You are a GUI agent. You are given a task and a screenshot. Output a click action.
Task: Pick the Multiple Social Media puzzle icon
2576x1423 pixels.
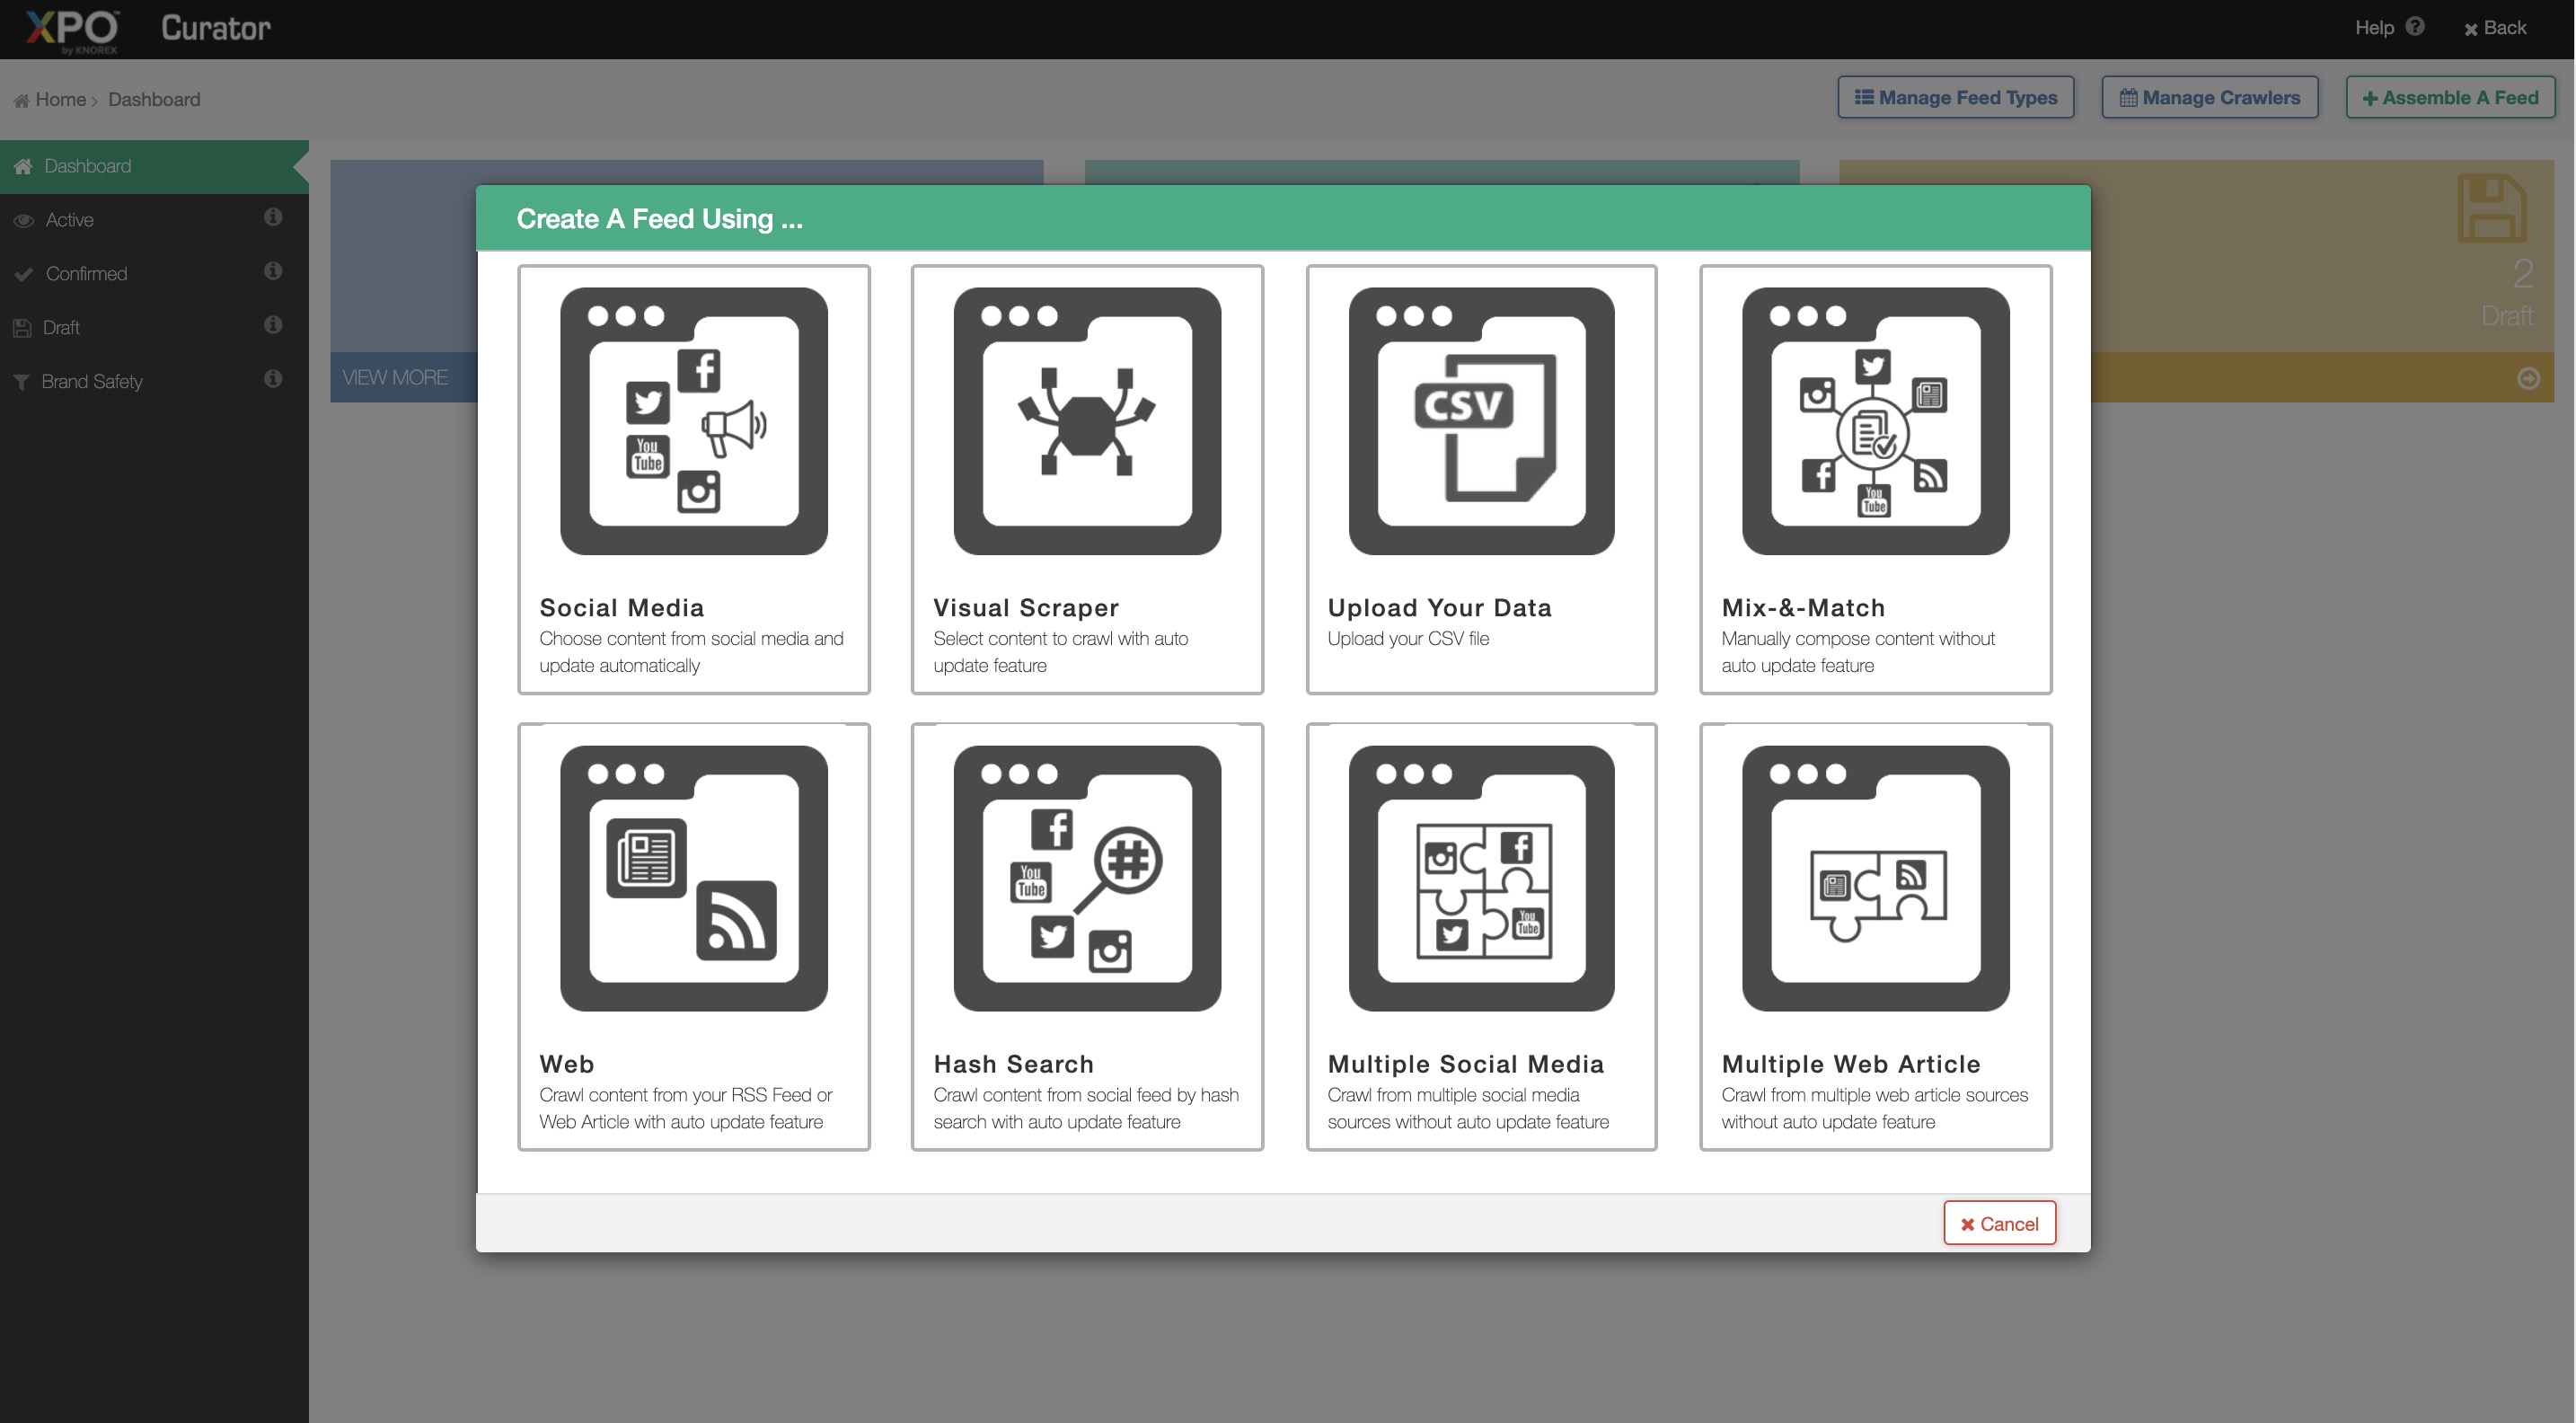pos(1481,878)
